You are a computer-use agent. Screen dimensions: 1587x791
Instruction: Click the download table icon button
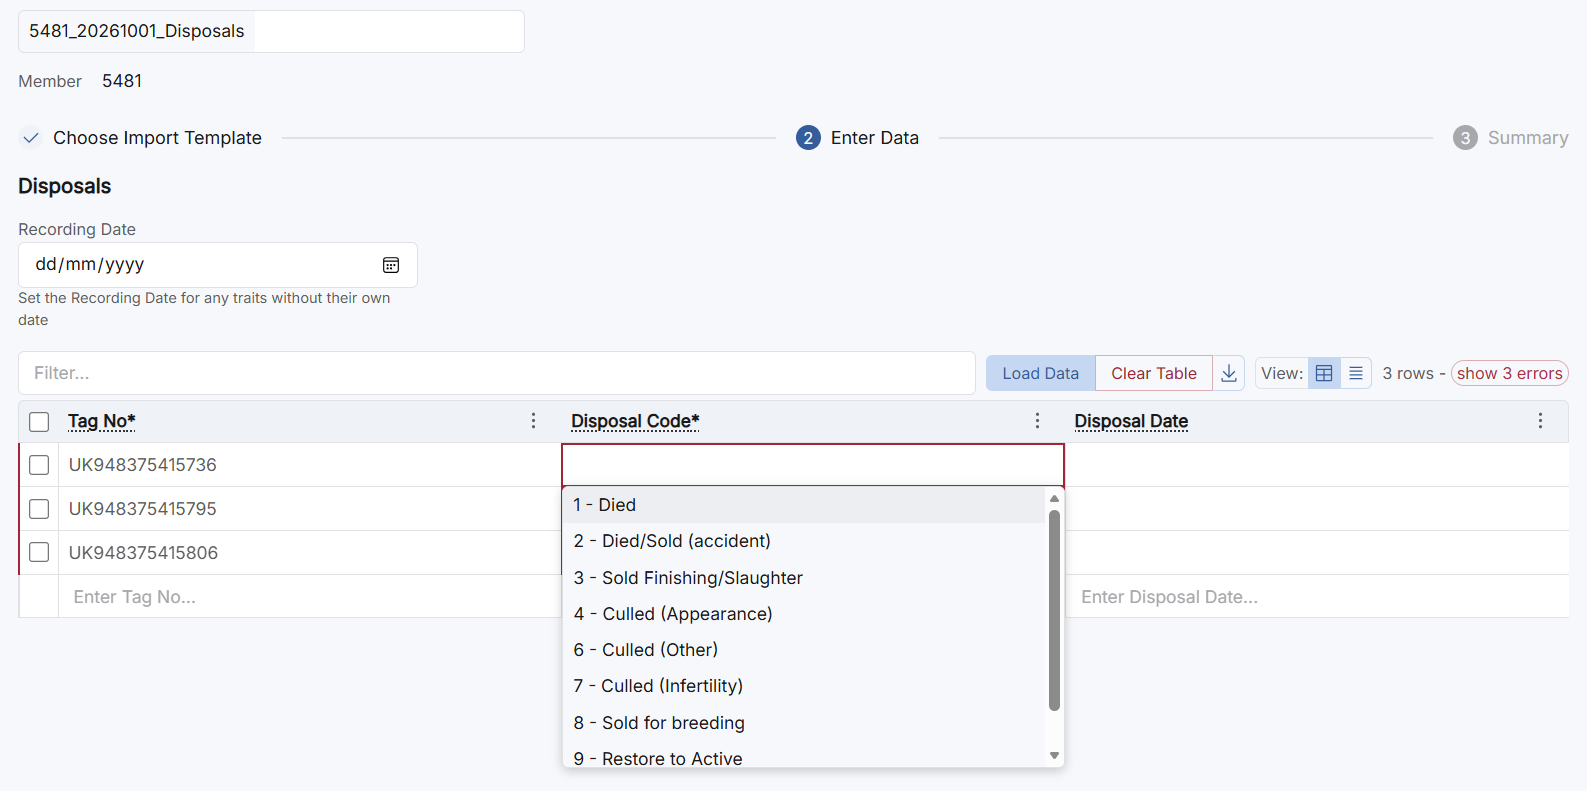coord(1229,373)
